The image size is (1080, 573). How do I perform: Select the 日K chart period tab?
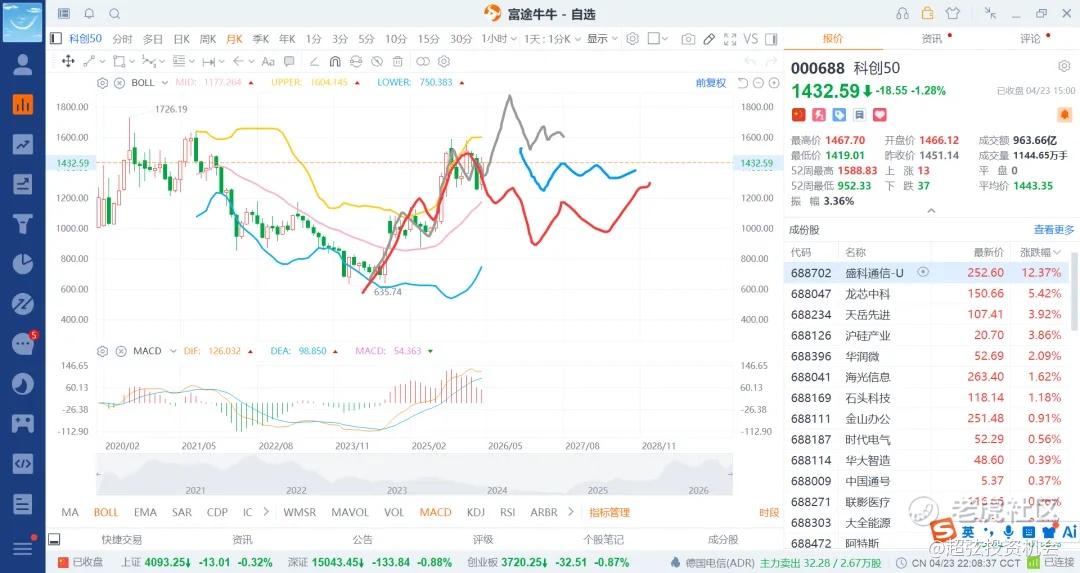(181, 39)
